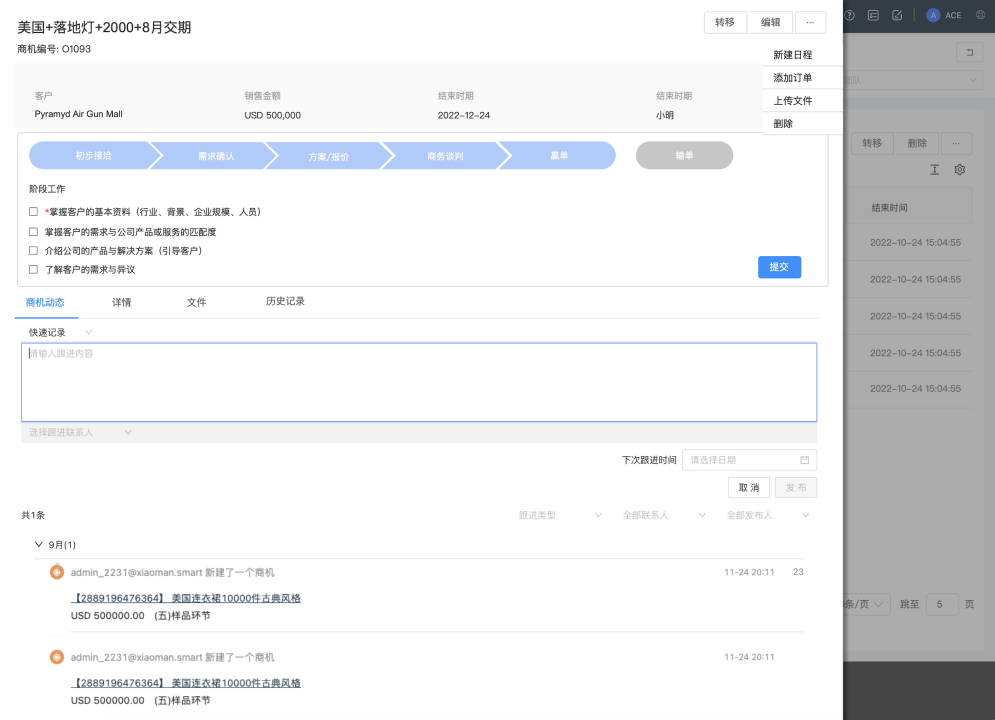Check 介绍公司的产品与解决方案 task checkbox
Viewport: 995px width, 720px height.
pyautogui.click(x=34, y=251)
